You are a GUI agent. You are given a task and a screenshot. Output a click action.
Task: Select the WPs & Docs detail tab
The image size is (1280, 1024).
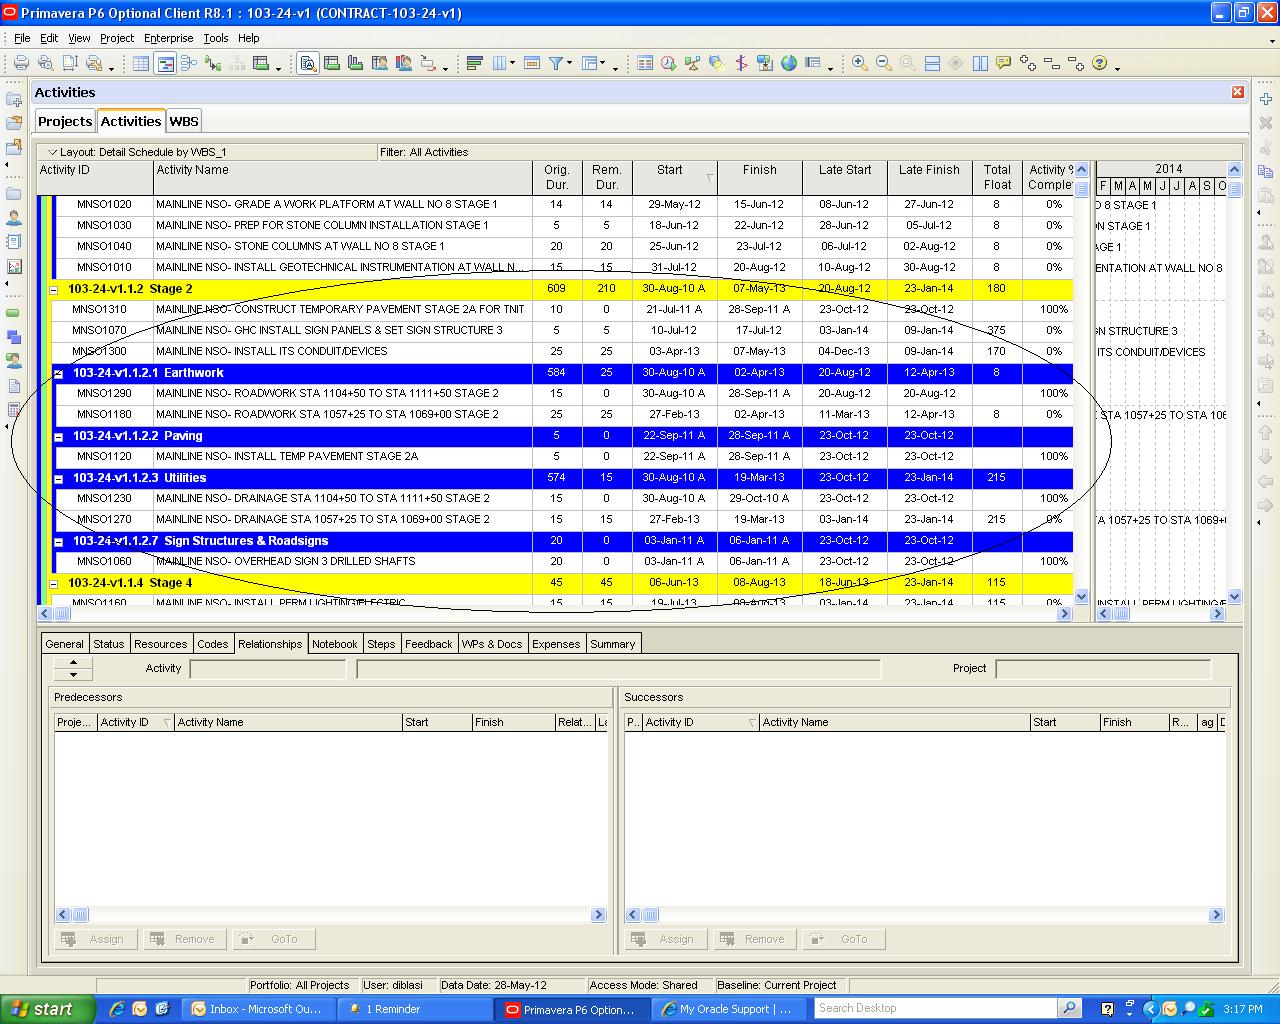point(492,644)
